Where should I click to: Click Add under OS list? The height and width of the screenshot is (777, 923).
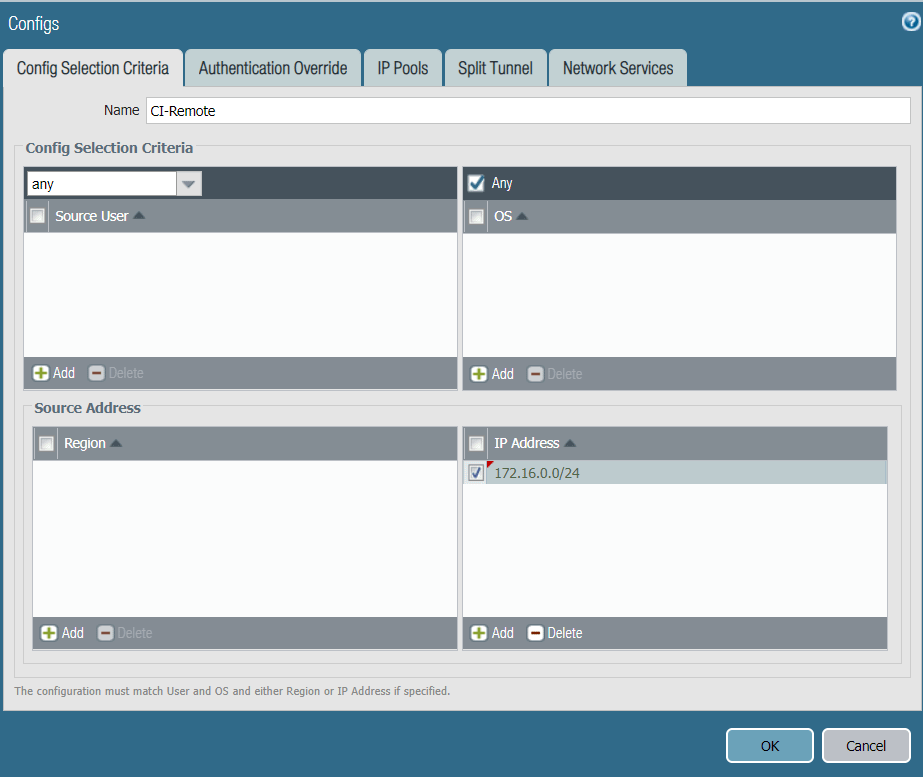coord(492,373)
